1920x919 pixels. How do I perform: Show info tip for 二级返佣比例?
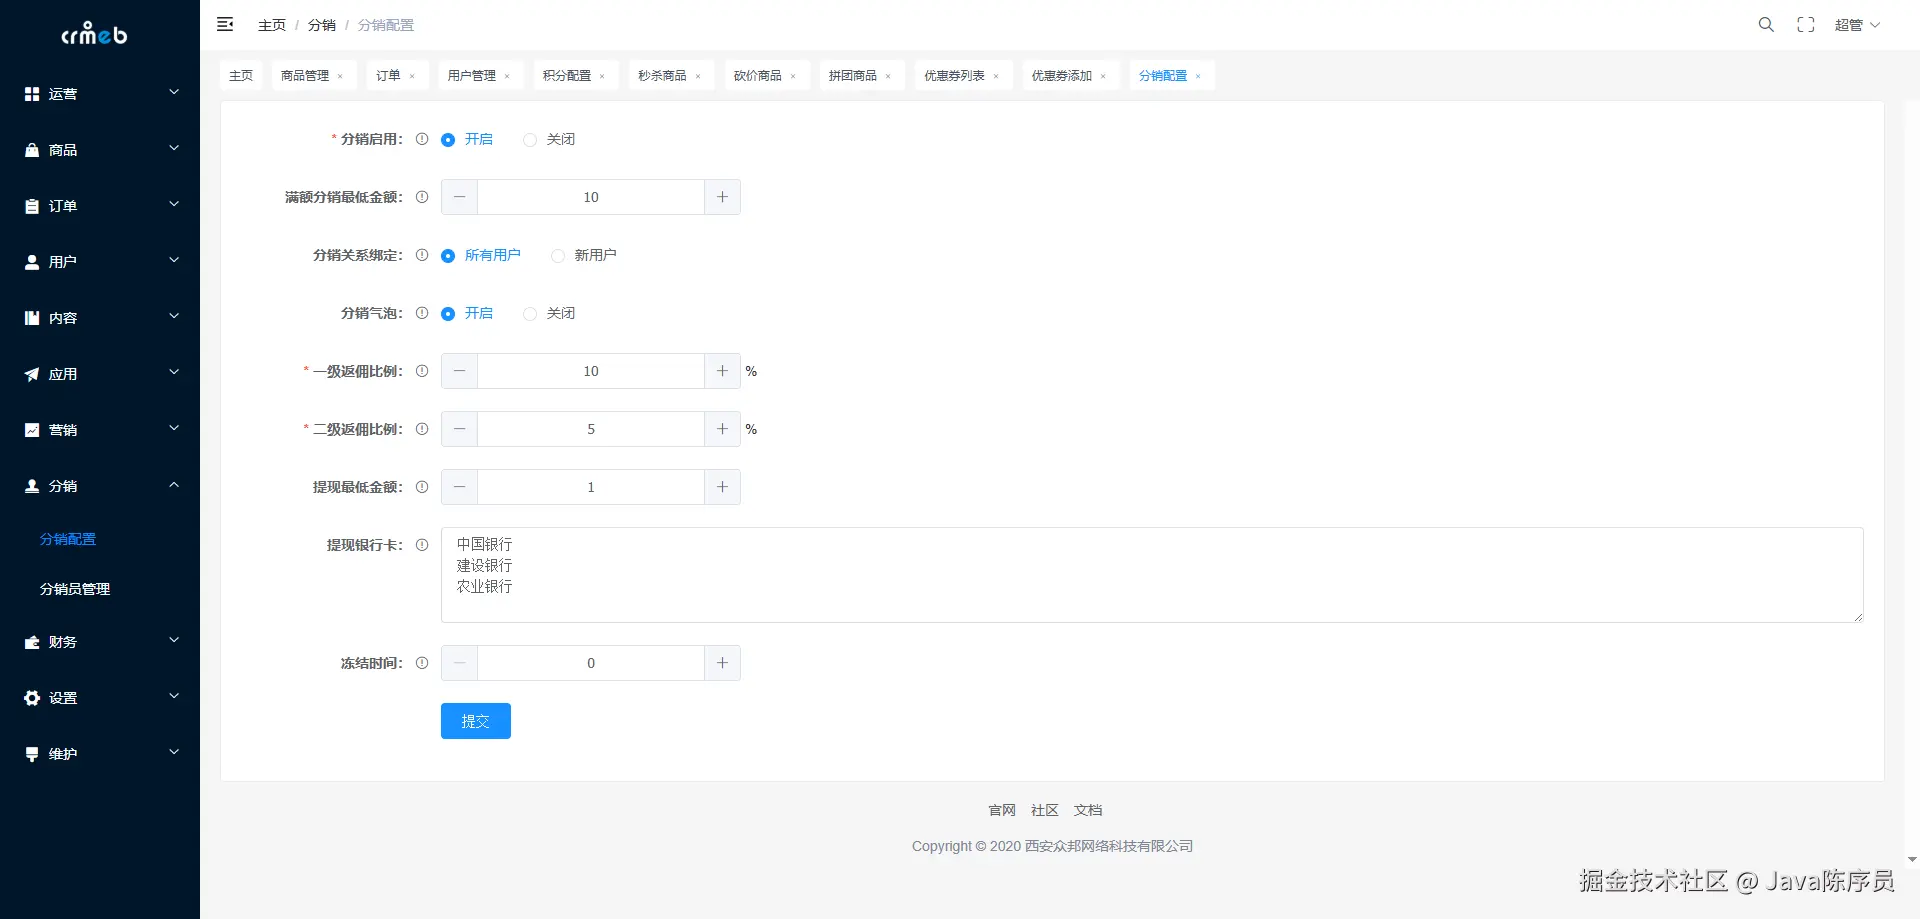[422, 429]
